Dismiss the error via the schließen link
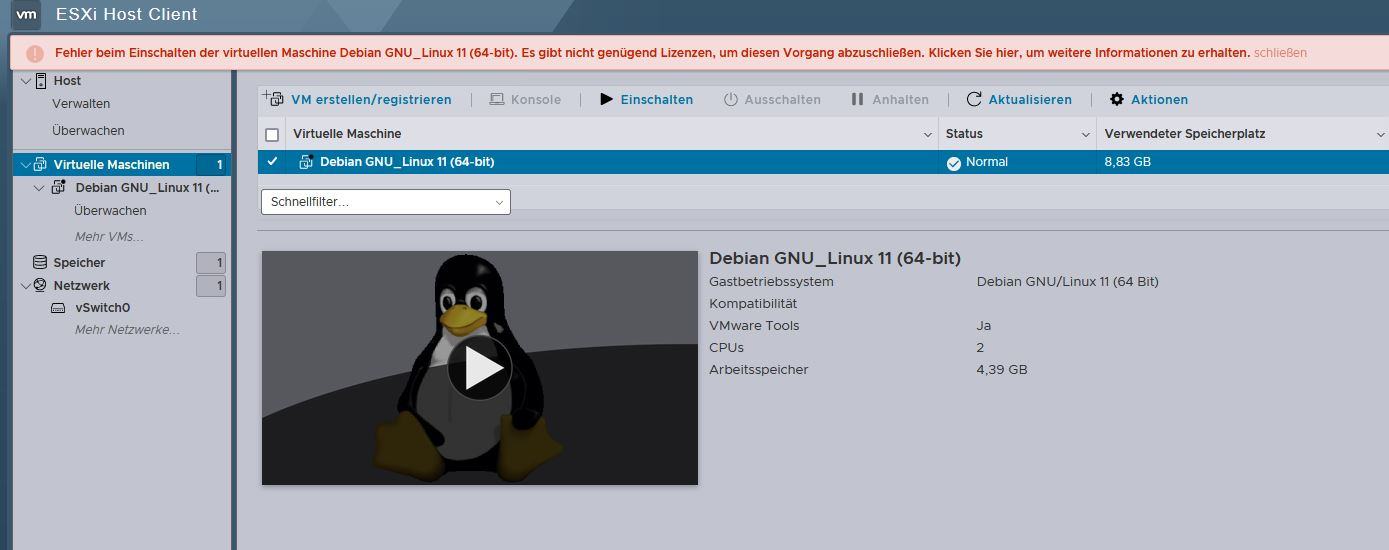The height and width of the screenshot is (550, 1389). click(1280, 53)
